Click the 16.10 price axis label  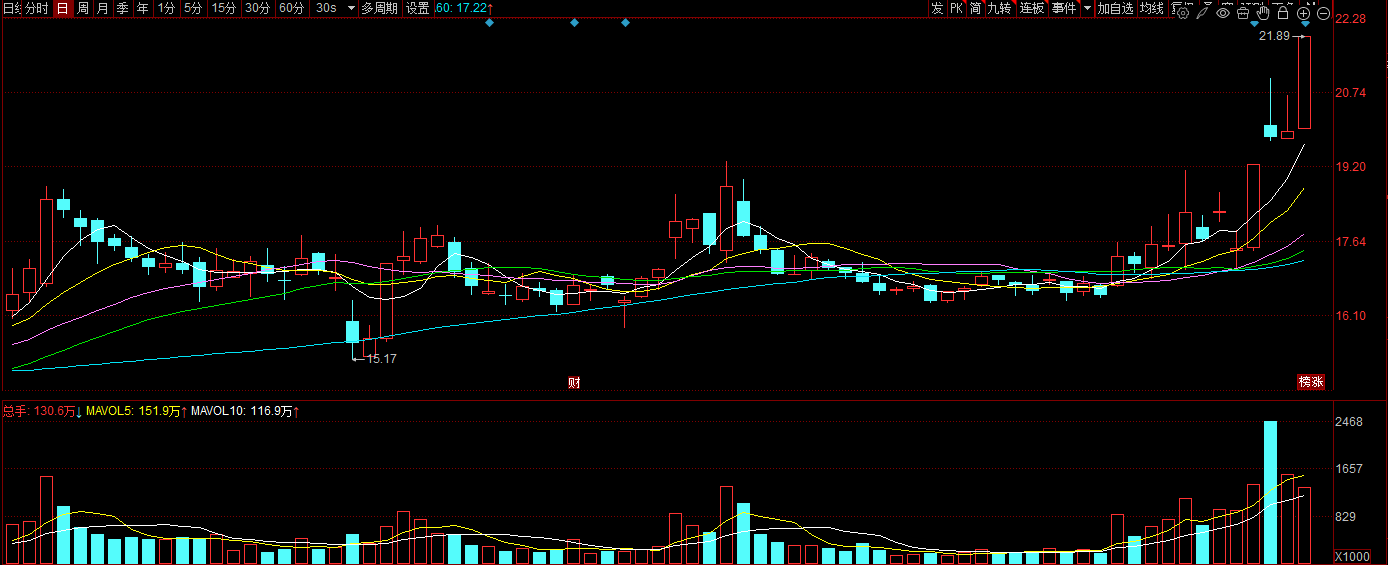(x=1351, y=316)
